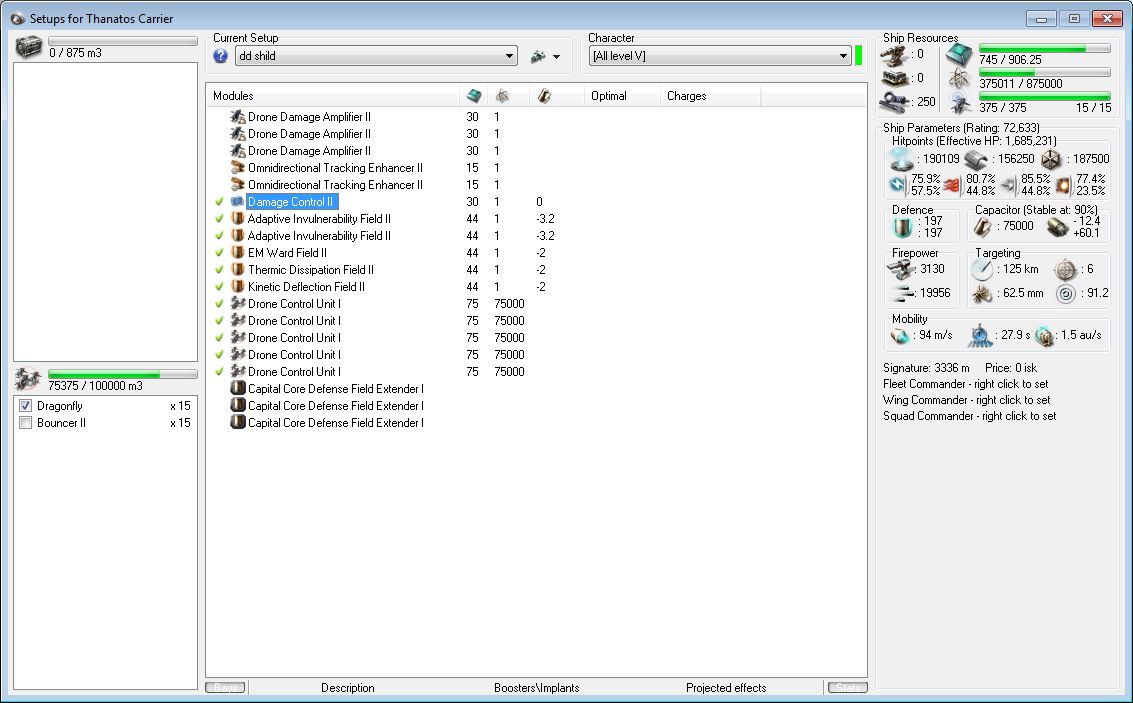This screenshot has width=1133, height=703.
Task: Toggle Thermic Dissipation Field II active checkmark
Action: click(220, 269)
